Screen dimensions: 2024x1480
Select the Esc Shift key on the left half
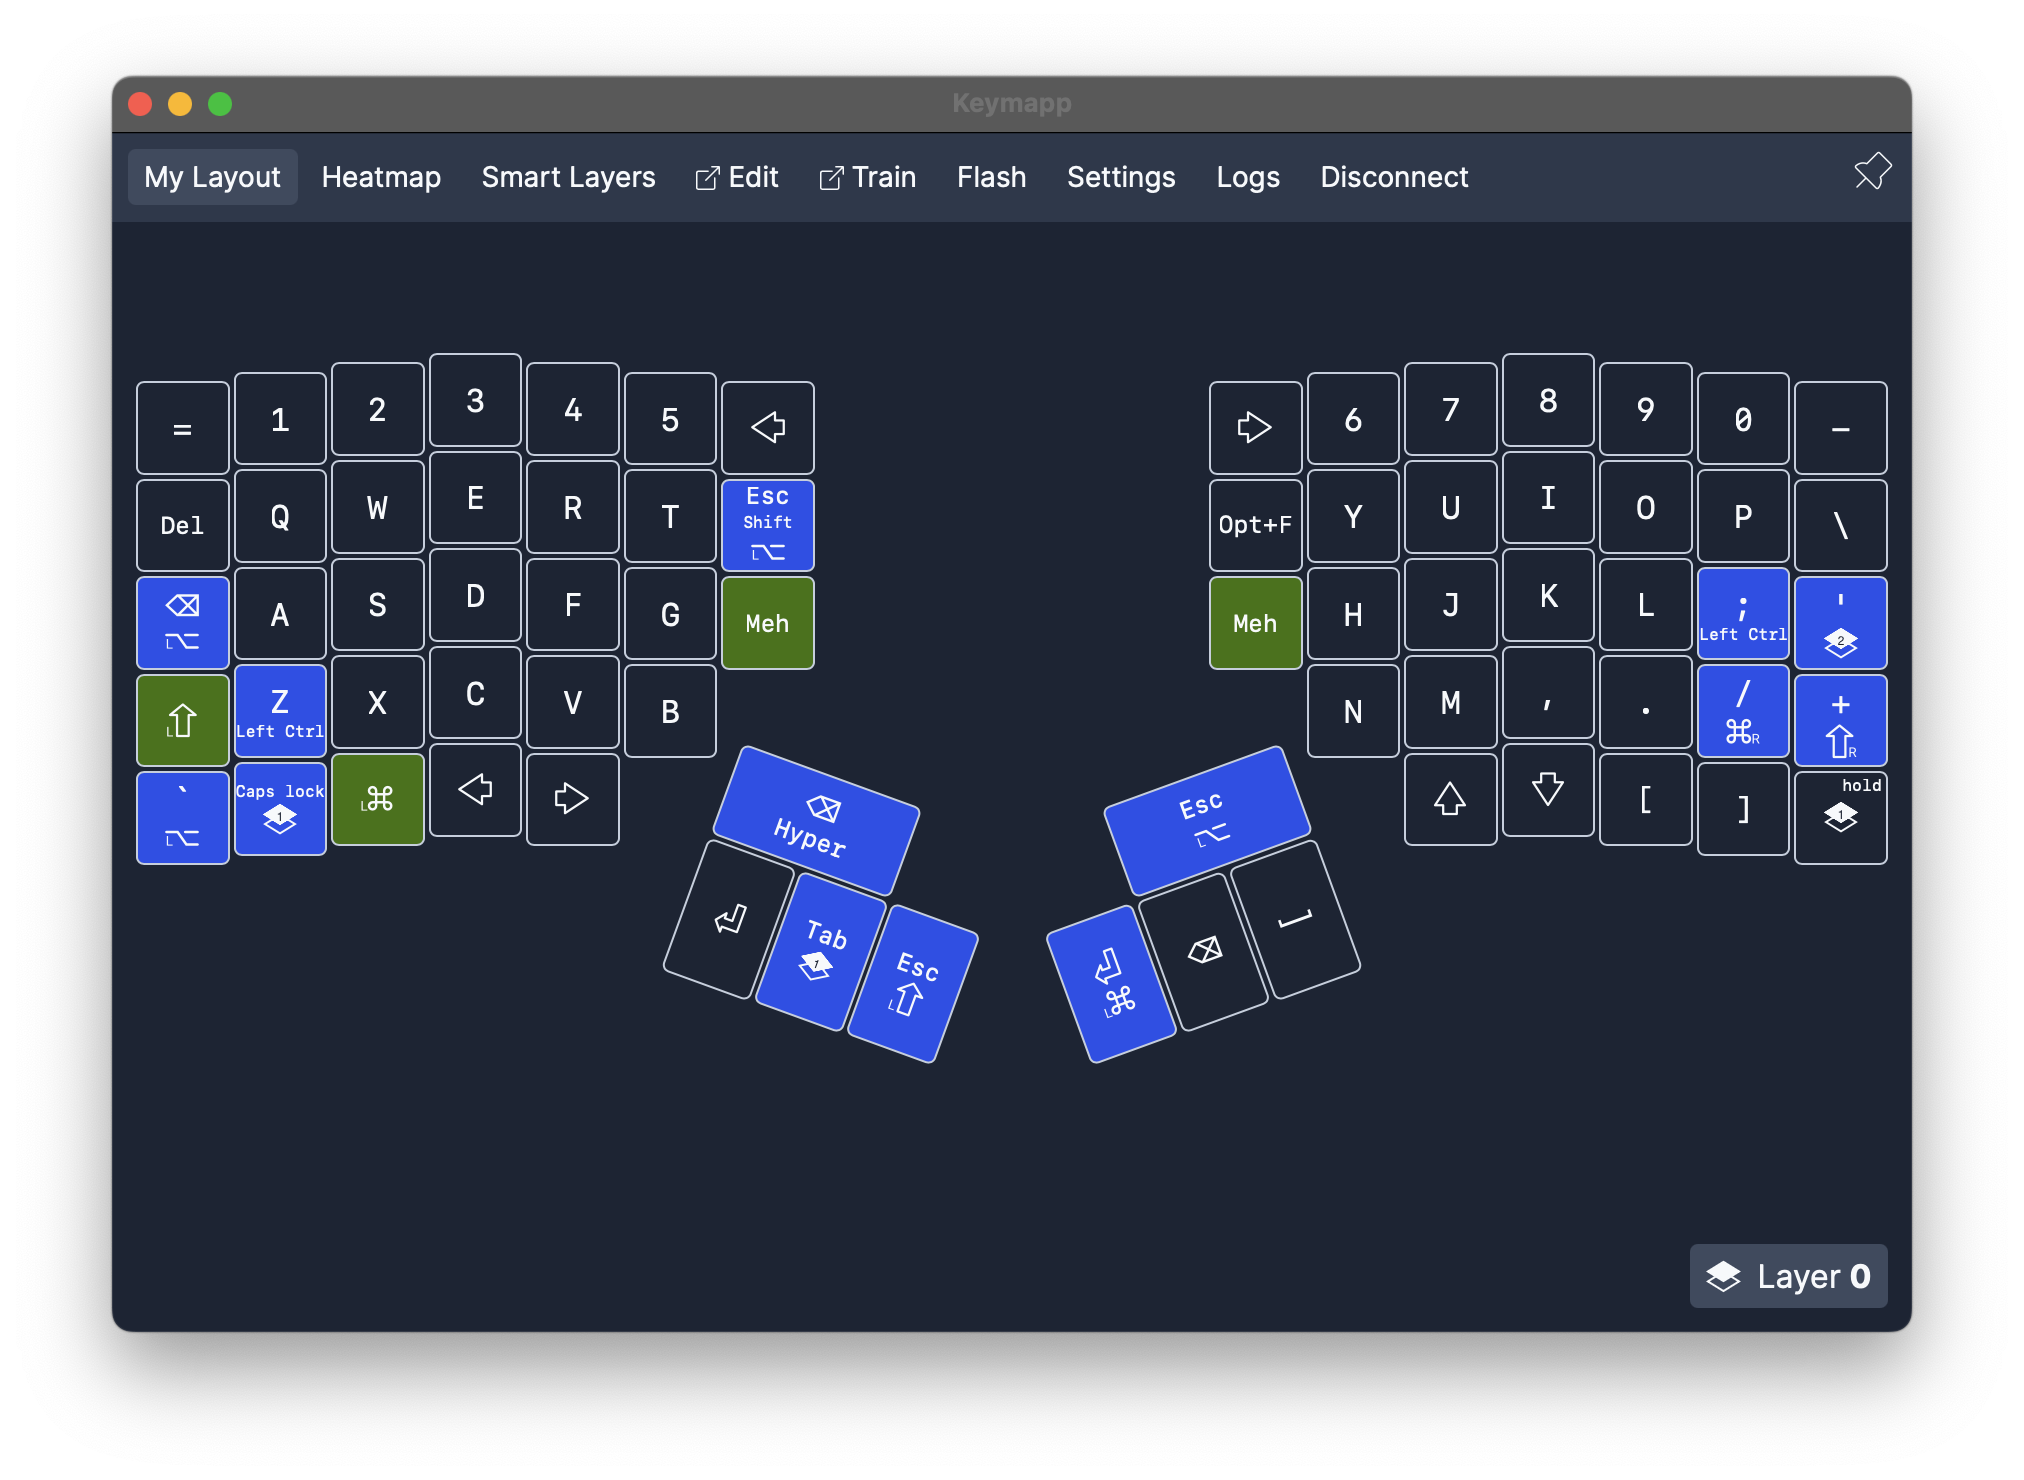click(766, 524)
